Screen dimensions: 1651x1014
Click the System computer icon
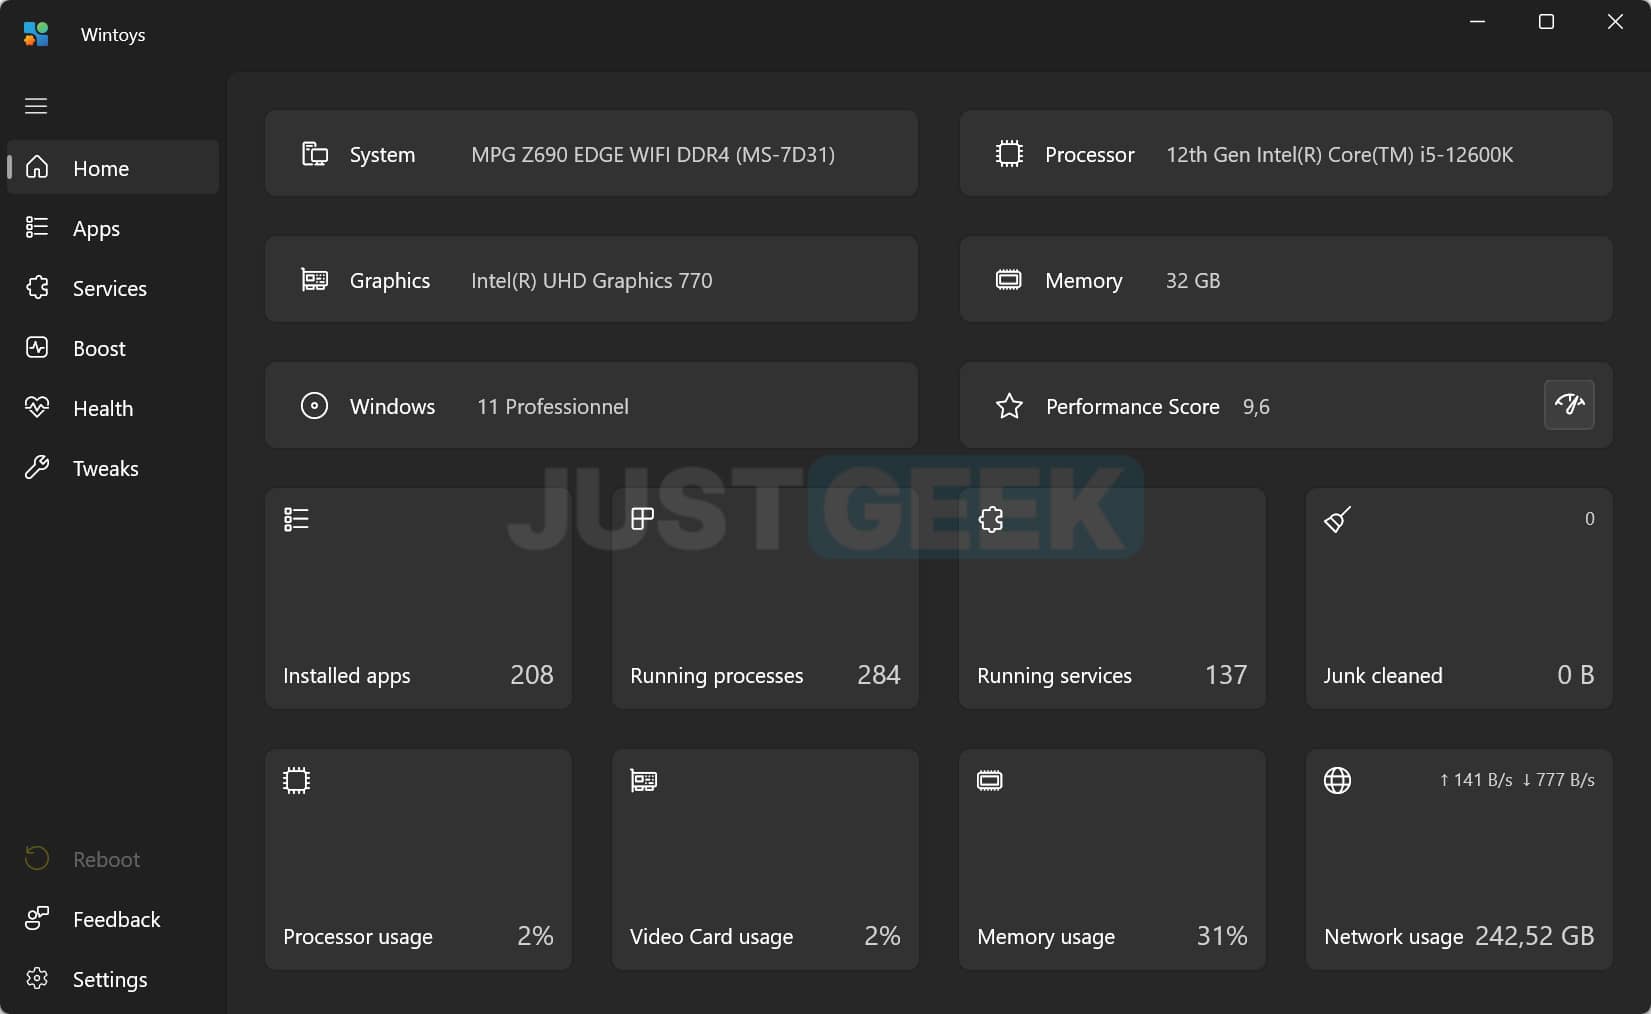click(315, 154)
